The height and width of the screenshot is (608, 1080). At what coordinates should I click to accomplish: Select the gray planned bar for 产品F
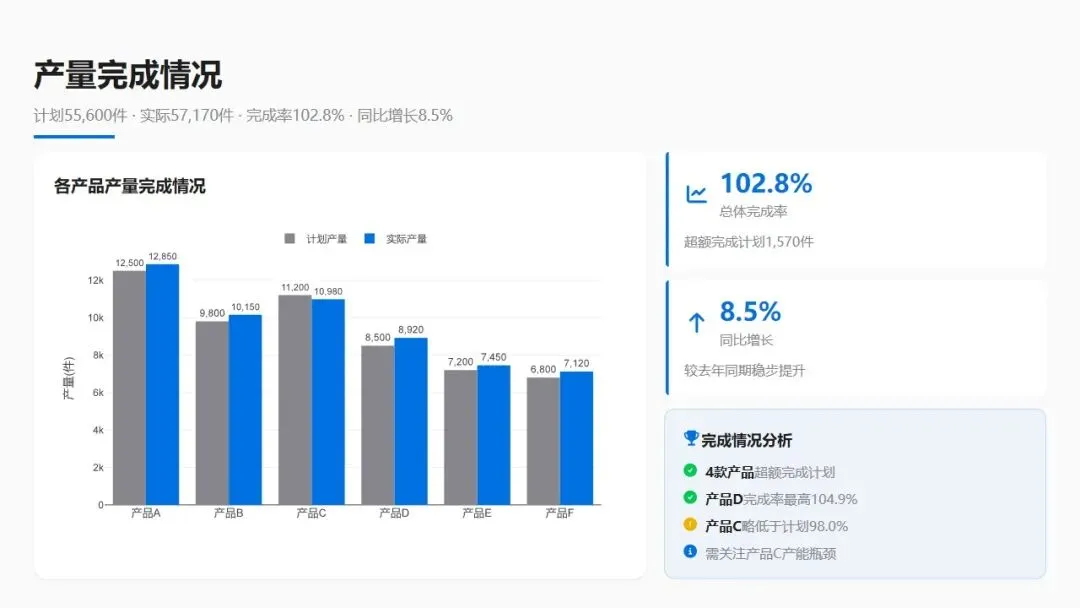[543, 441]
